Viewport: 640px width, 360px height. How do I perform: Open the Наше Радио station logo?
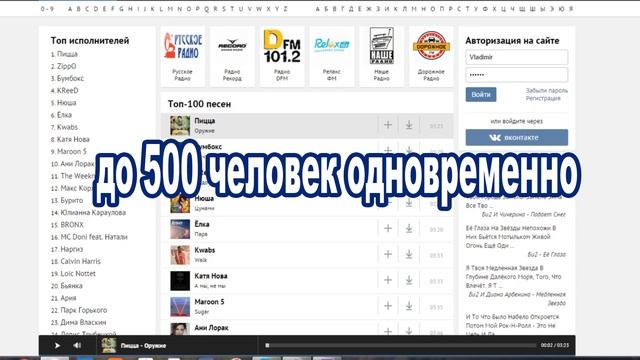(x=382, y=45)
